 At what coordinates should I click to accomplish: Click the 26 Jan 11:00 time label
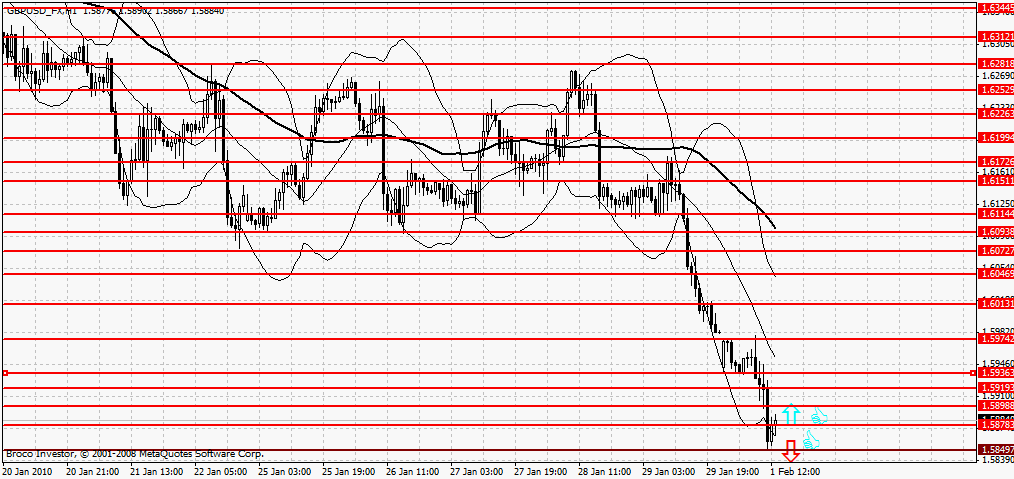pyautogui.click(x=412, y=470)
